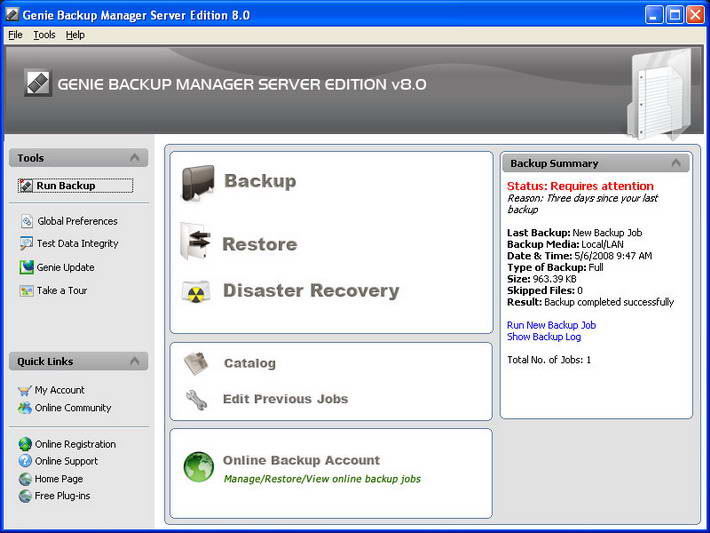Click the Catalog papers icon
Screen dimensions: 710x533
tap(196, 364)
